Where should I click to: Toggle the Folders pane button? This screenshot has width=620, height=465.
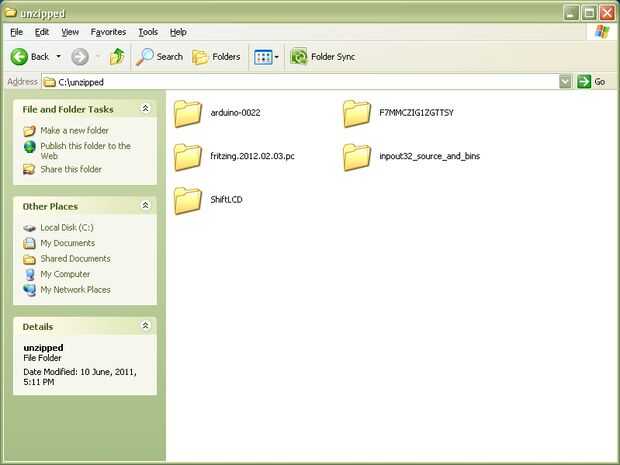tap(216, 57)
